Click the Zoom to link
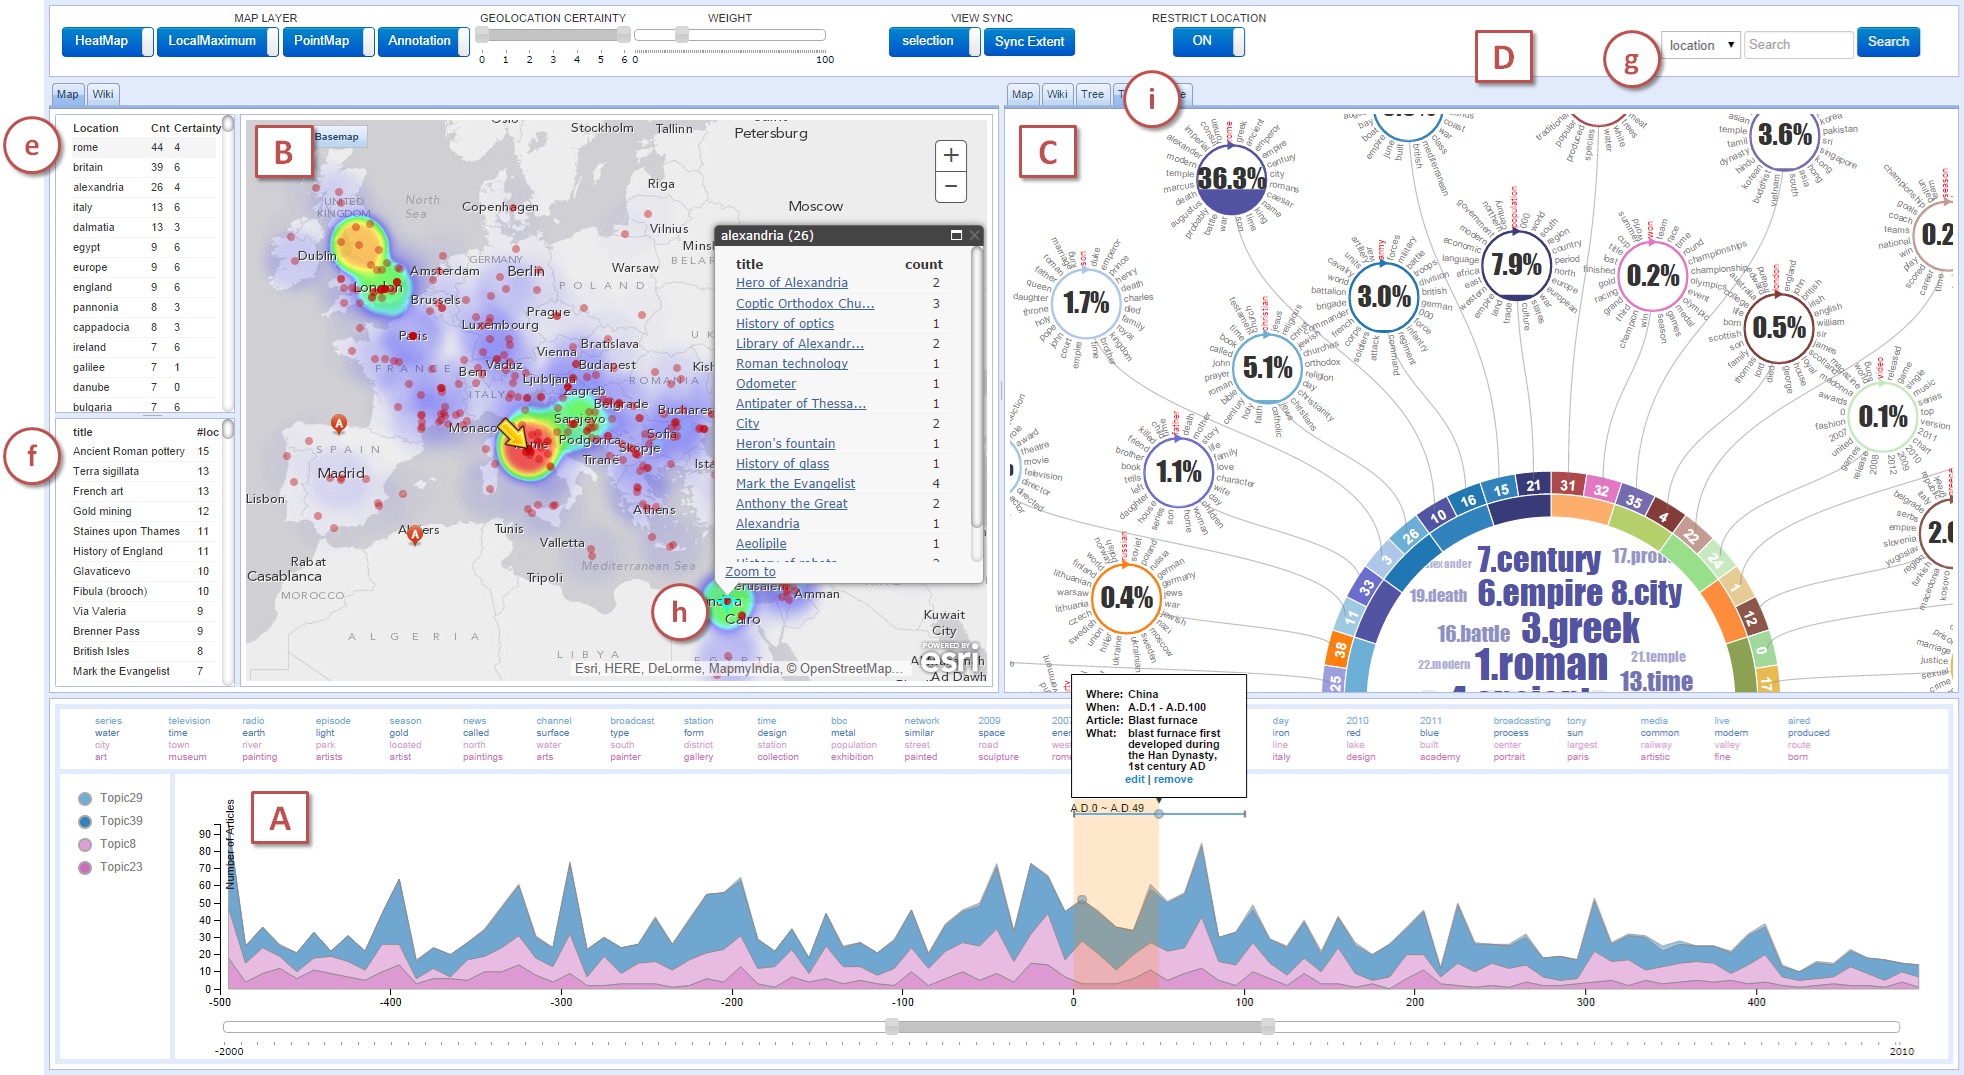The width and height of the screenshot is (1964, 1075). pos(750,572)
